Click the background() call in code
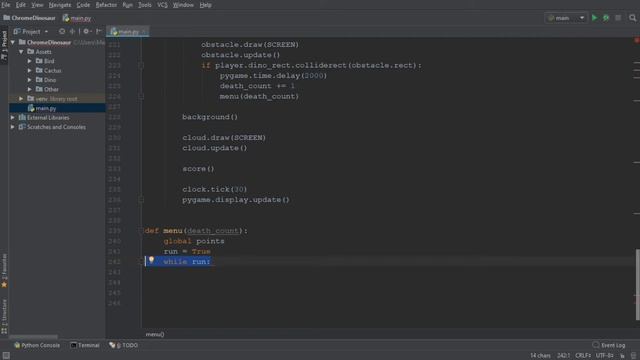Viewport: 640px width, 360px height. point(210,117)
